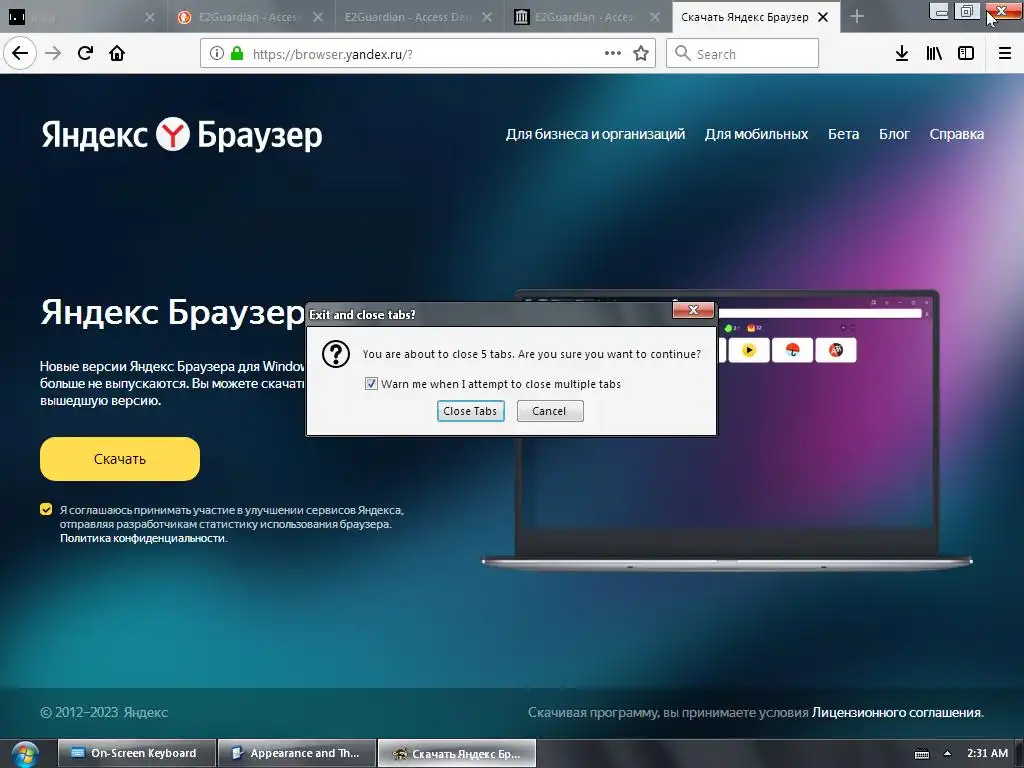Close the fourth E2Guardian tab
1024x768 pixels.
click(x=655, y=18)
